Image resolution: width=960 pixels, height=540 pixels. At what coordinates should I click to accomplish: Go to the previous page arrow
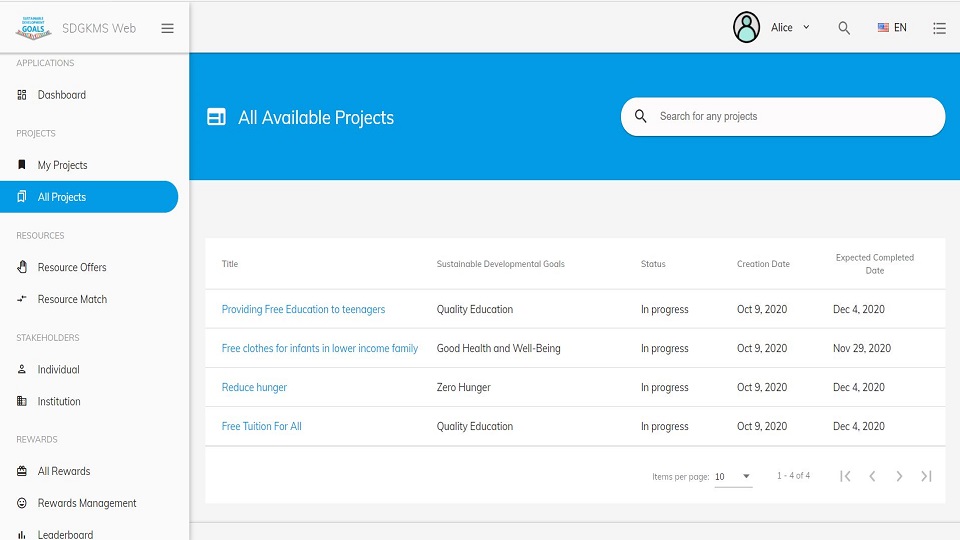click(872, 476)
